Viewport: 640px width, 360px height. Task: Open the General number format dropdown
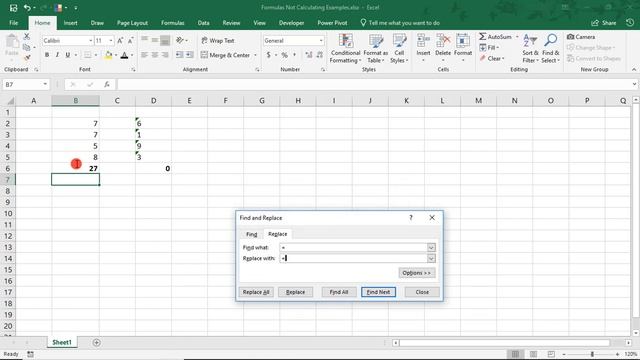pyautogui.click(x=321, y=40)
